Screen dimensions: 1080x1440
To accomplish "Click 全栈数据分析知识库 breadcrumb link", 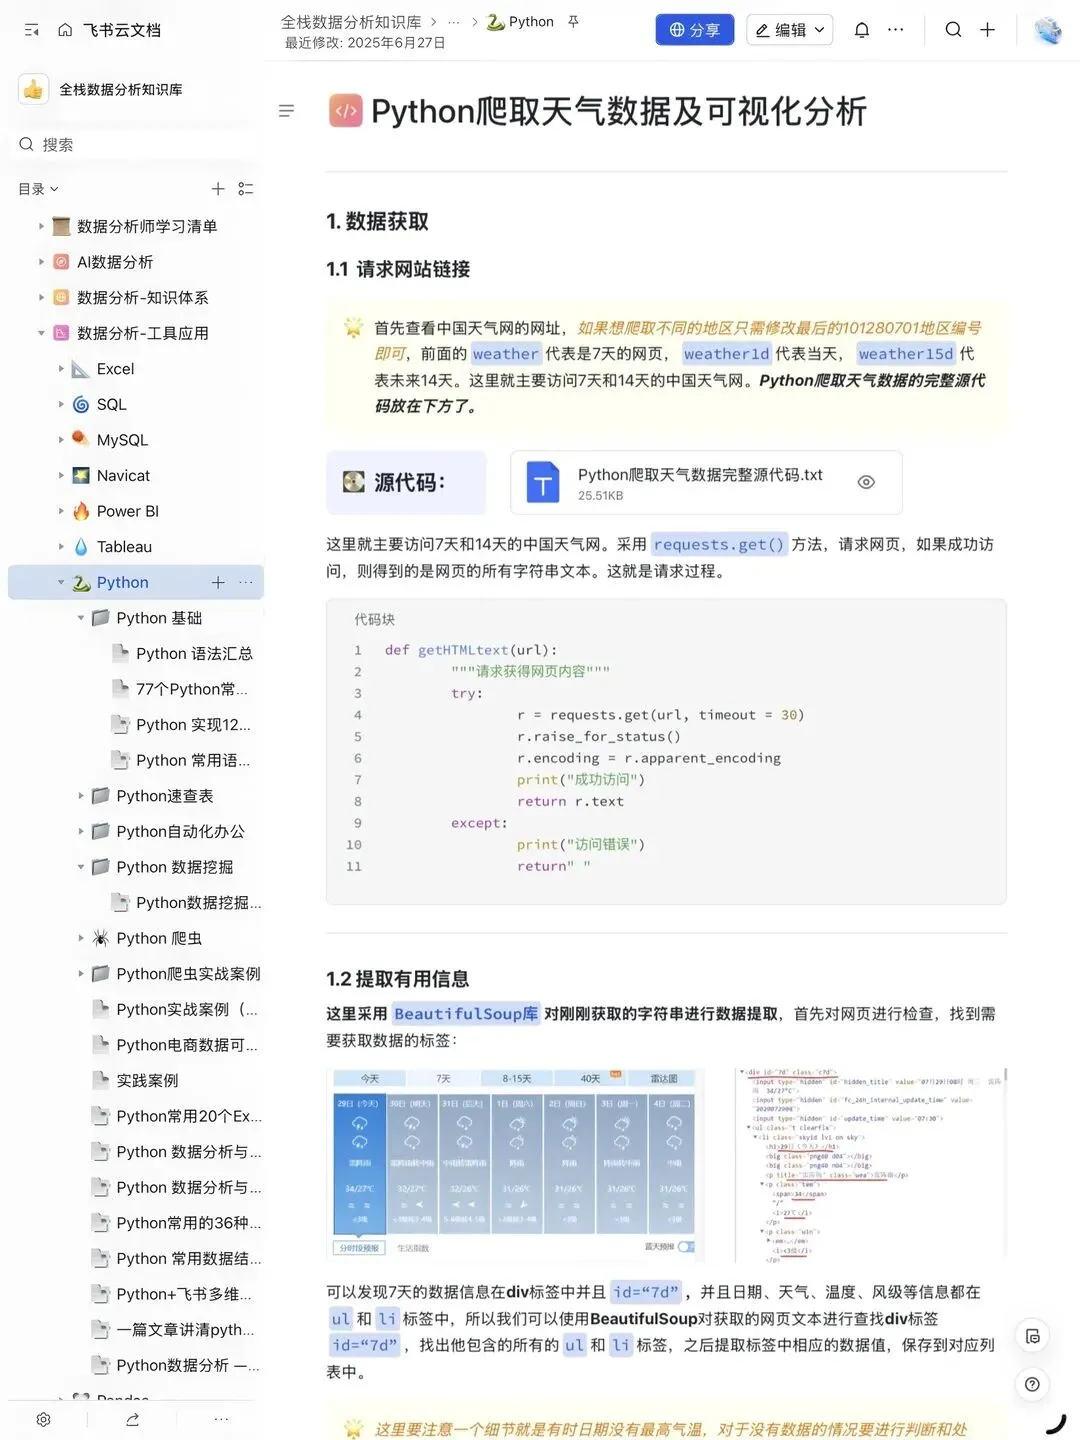I will pyautogui.click(x=351, y=21).
